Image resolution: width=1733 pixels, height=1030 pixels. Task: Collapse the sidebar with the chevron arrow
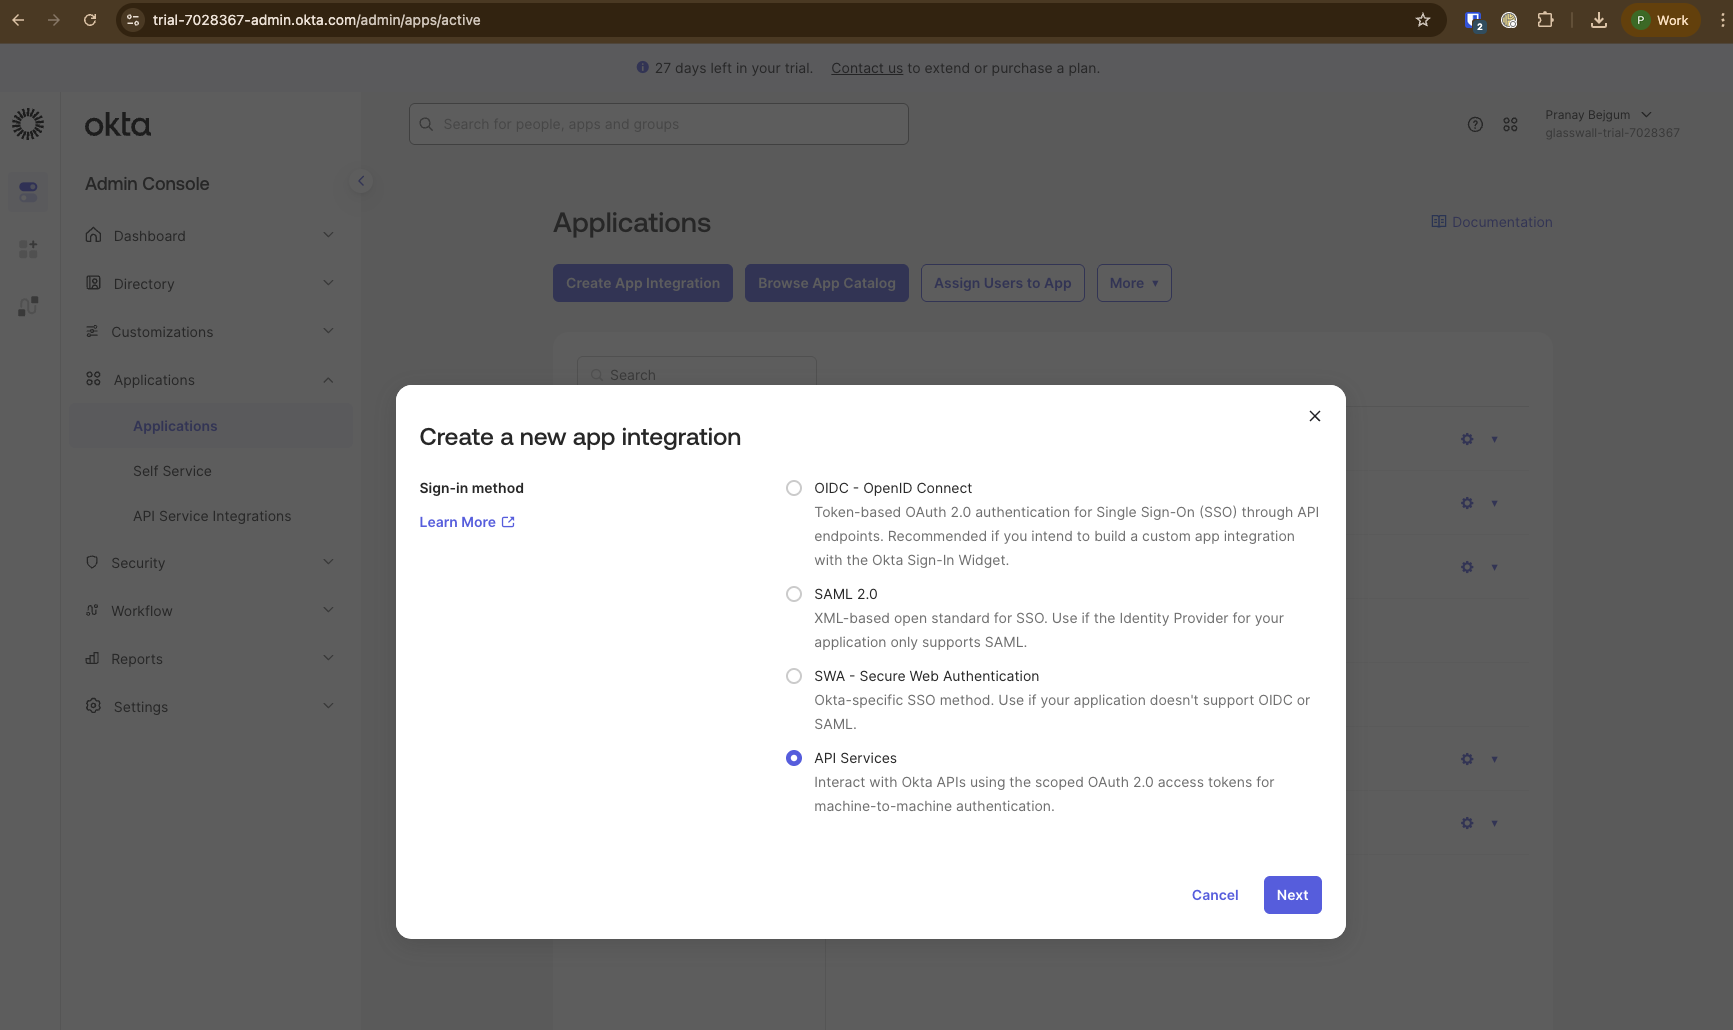[x=361, y=181]
